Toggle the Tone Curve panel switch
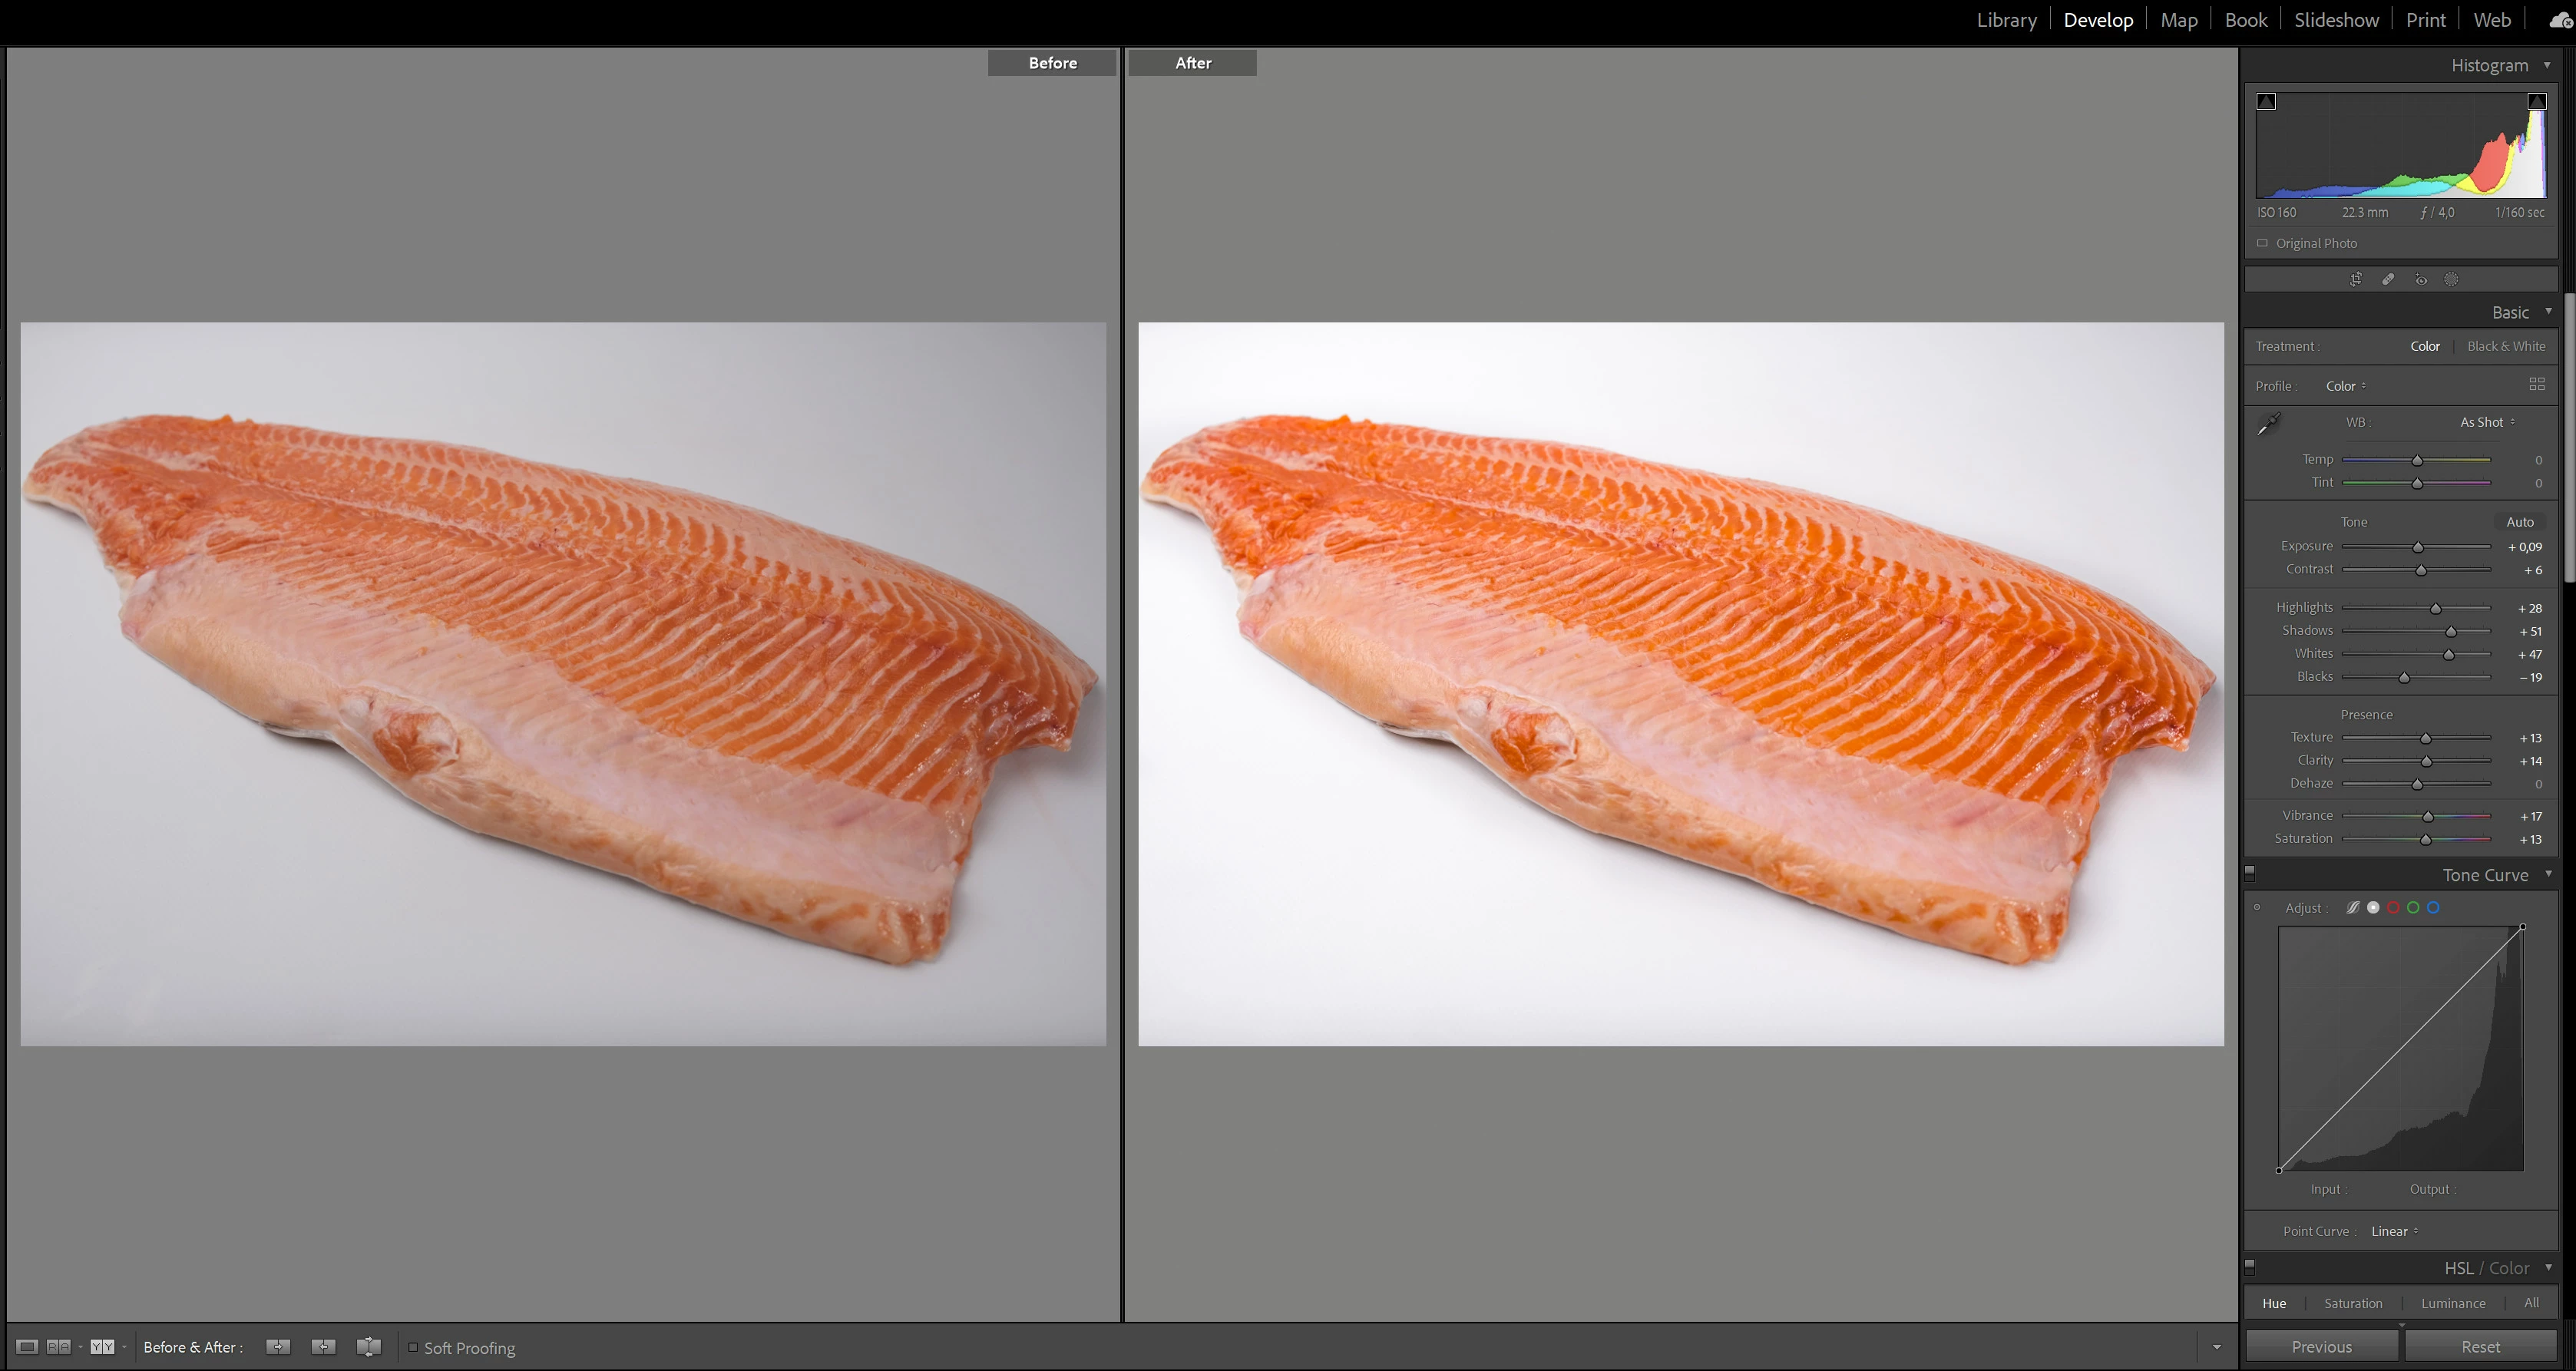The height and width of the screenshot is (1371, 2576). pyautogui.click(x=2250, y=871)
